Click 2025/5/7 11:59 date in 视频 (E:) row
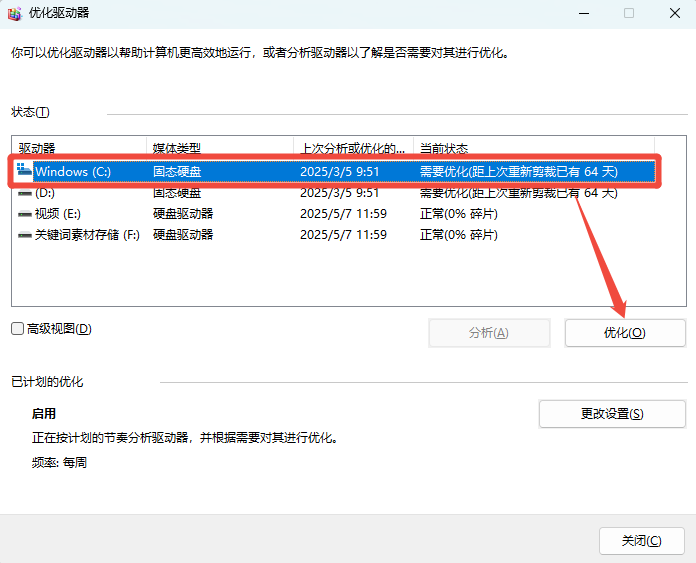Screen dimensions: 696x563 click(x=343, y=214)
